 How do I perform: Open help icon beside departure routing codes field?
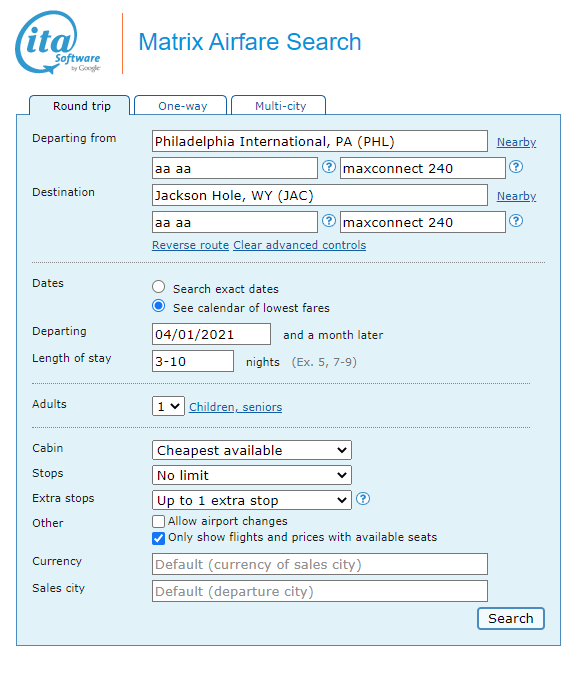pyautogui.click(x=328, y=167)
